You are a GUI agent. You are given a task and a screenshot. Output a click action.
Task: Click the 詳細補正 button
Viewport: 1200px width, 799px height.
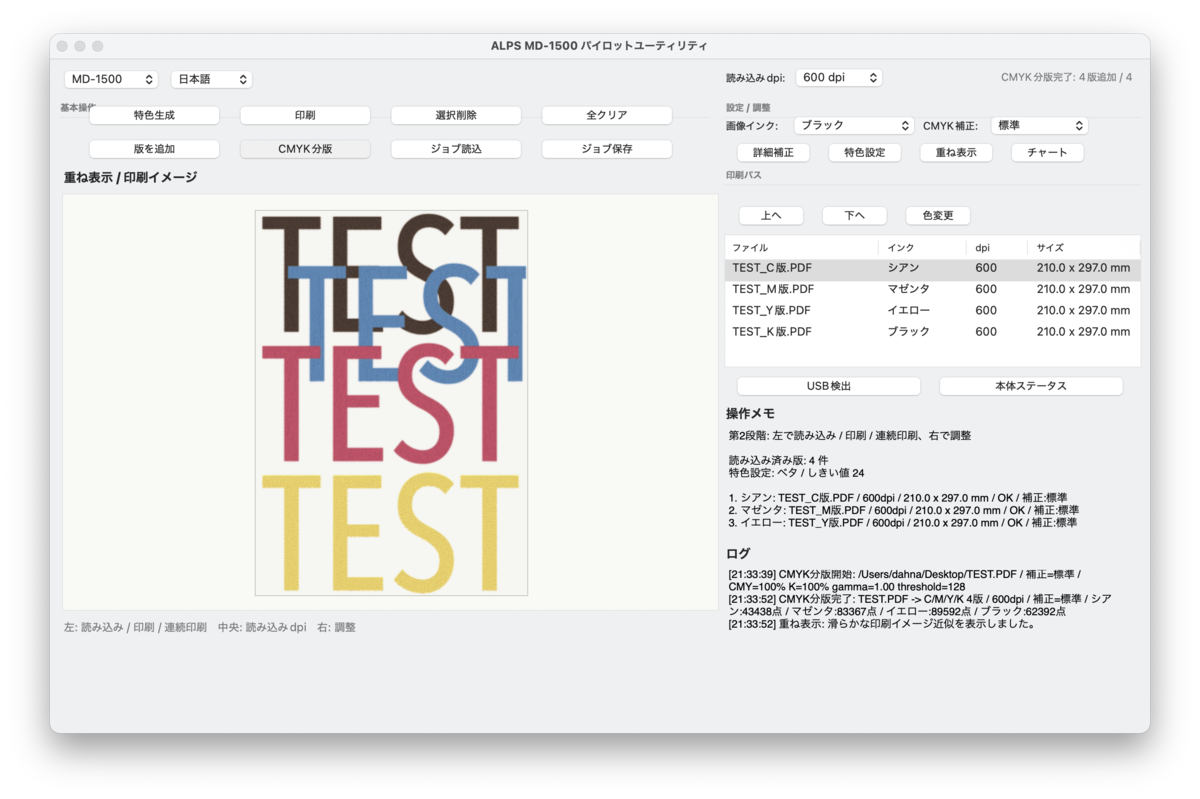click(773, 153)
